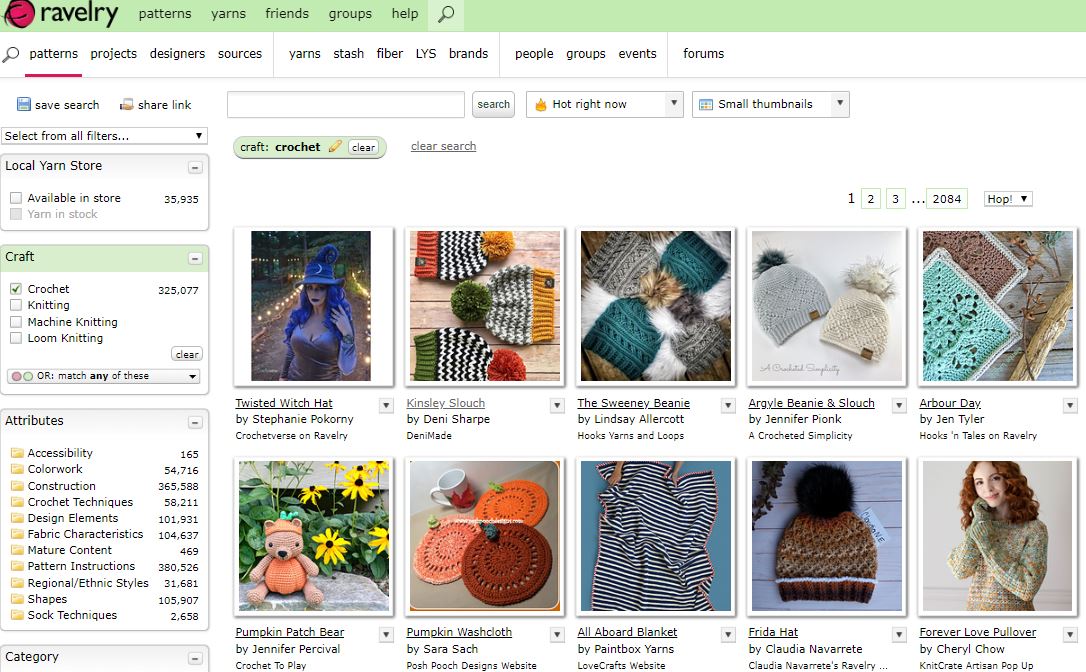Collapse the Local Yarn Store panel
Image resolution: width=1086 pixels, height=672 pixels.
pos(195,168)
